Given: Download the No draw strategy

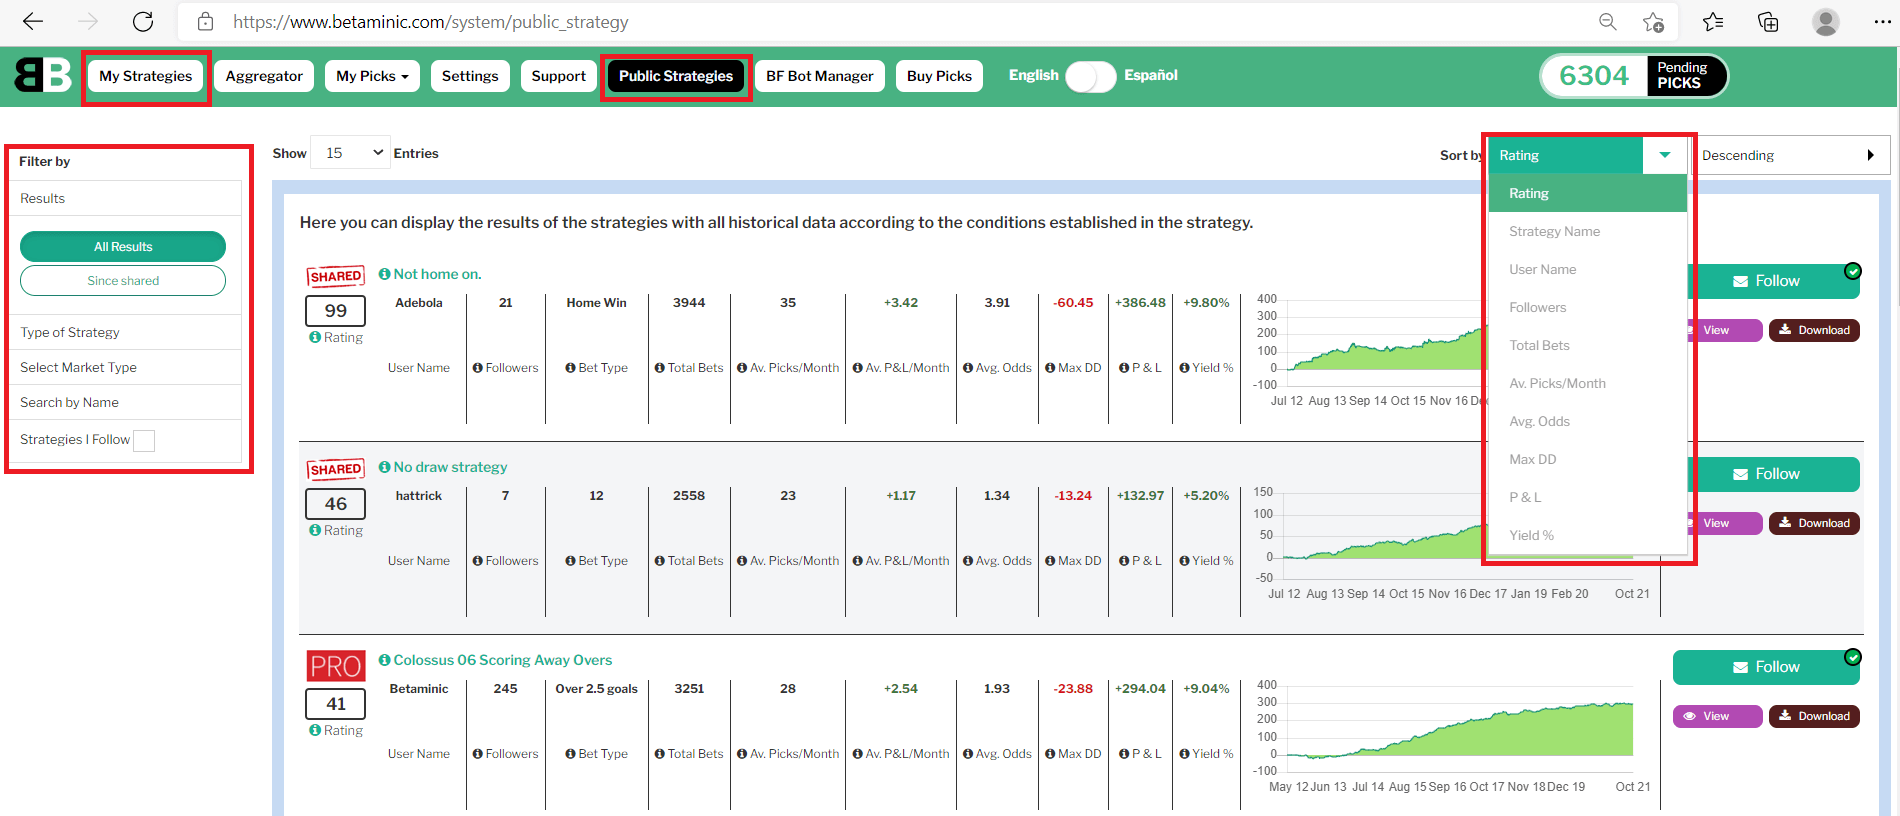Looking at the screenshot, I should pos(1814,523).
